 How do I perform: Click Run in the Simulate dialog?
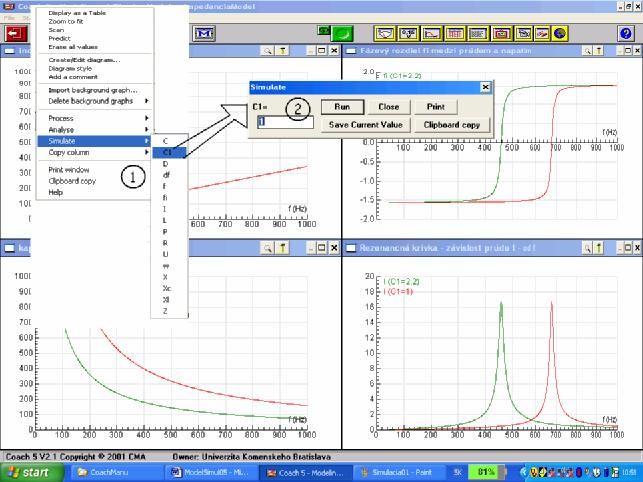click(x=342, y=107)
